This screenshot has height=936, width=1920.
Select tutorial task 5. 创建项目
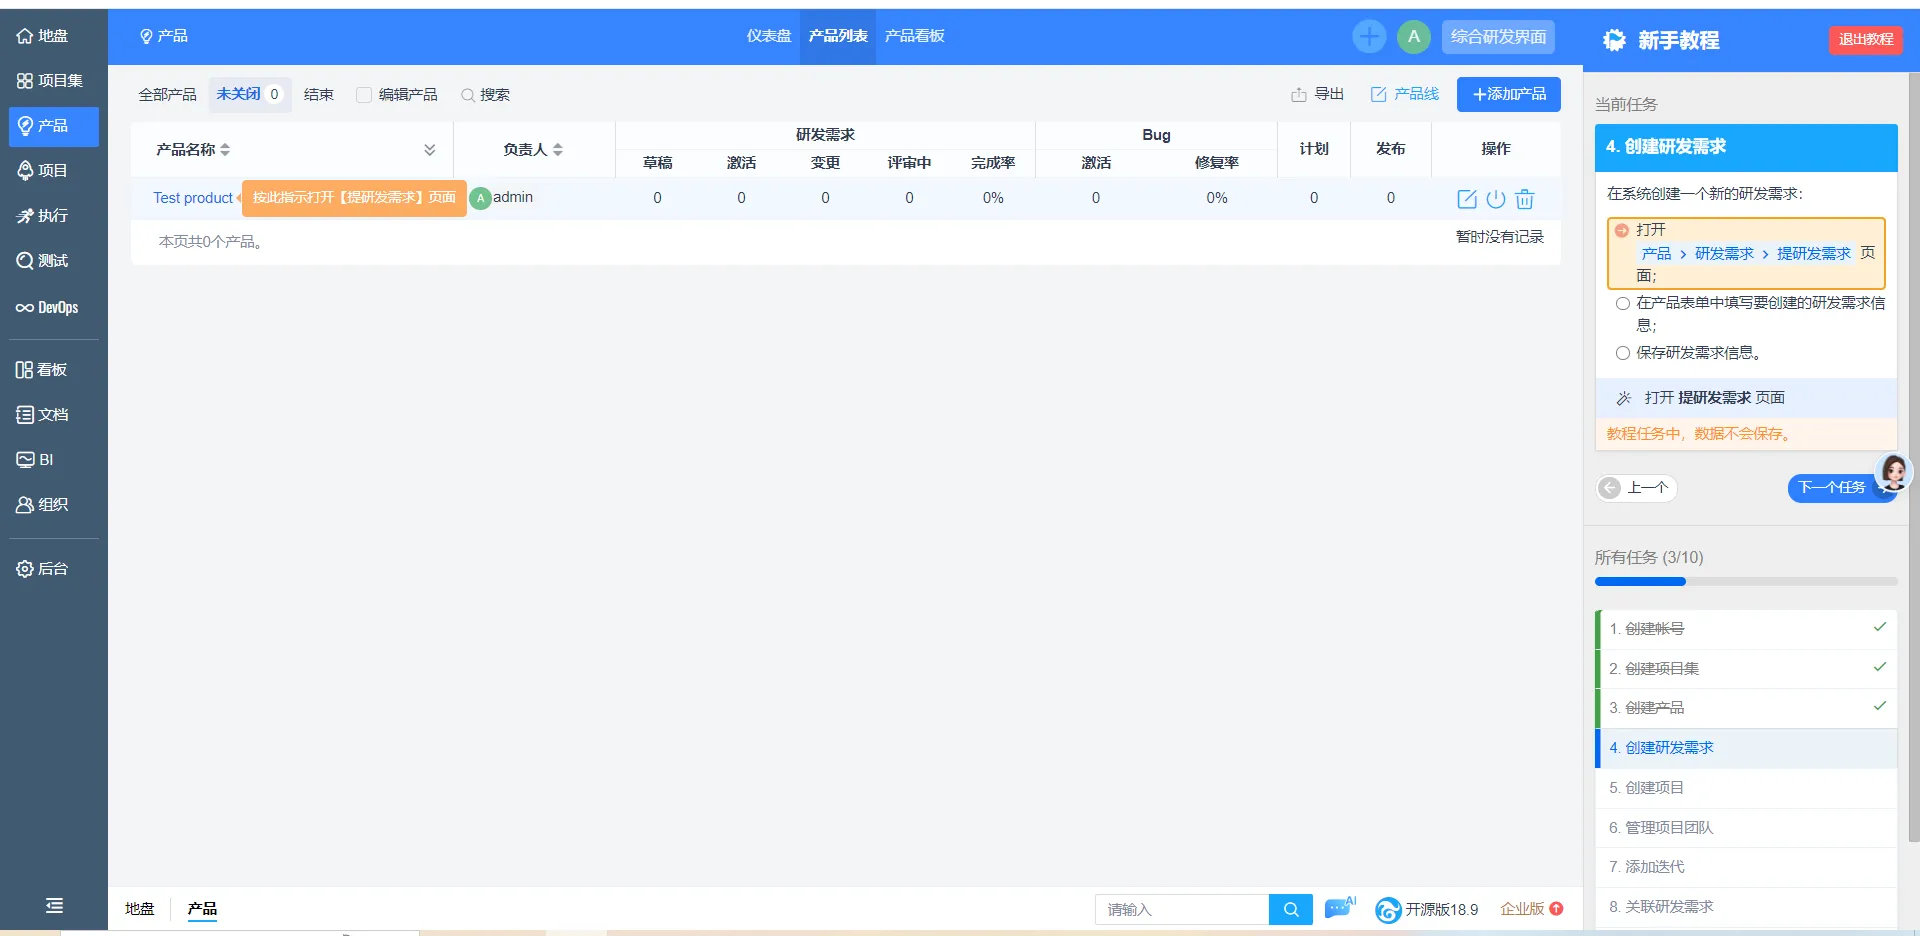(1748, 788)
